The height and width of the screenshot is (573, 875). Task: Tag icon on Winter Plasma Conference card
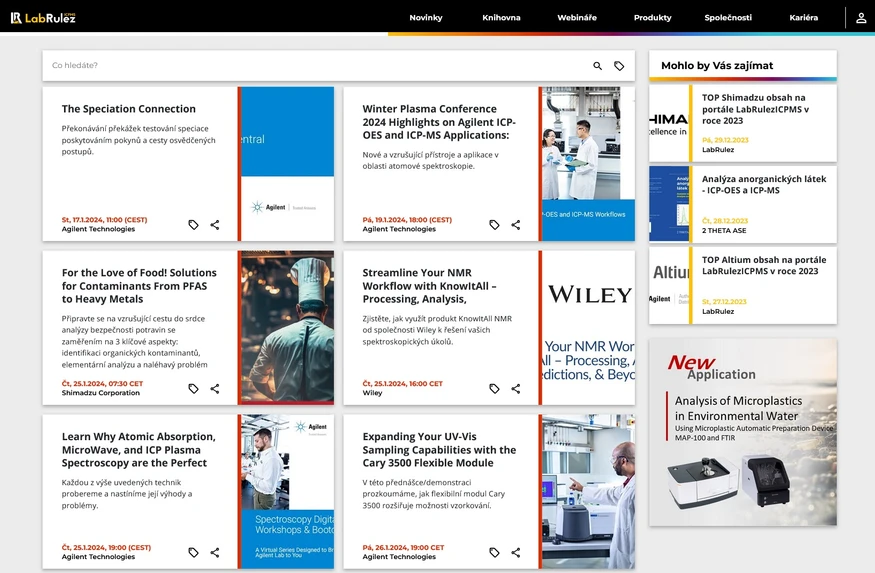tap(494, 225)
